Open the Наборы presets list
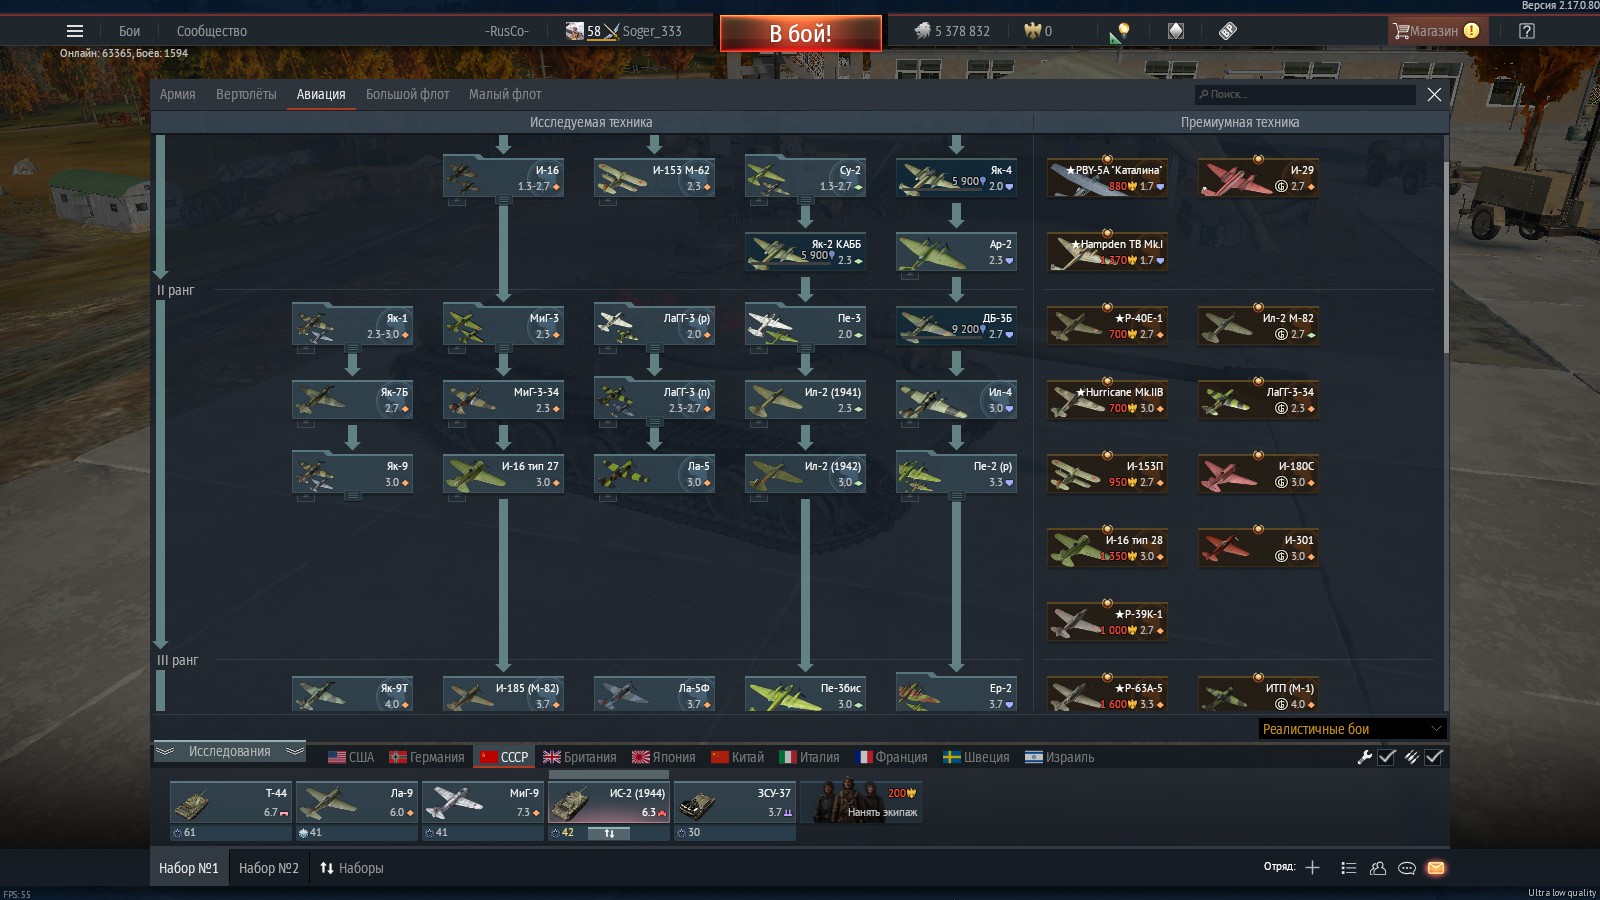The width and height of the screenshot is (1600, 900). [x=351, y=868]
